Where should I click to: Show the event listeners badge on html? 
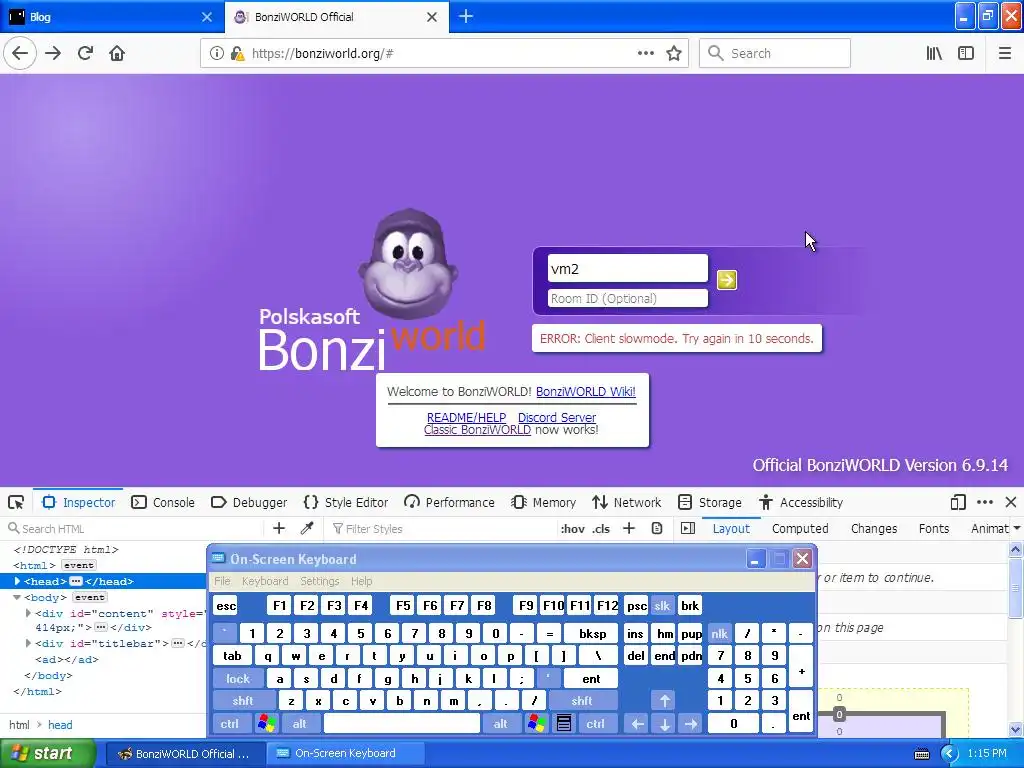tap(78, 565)
